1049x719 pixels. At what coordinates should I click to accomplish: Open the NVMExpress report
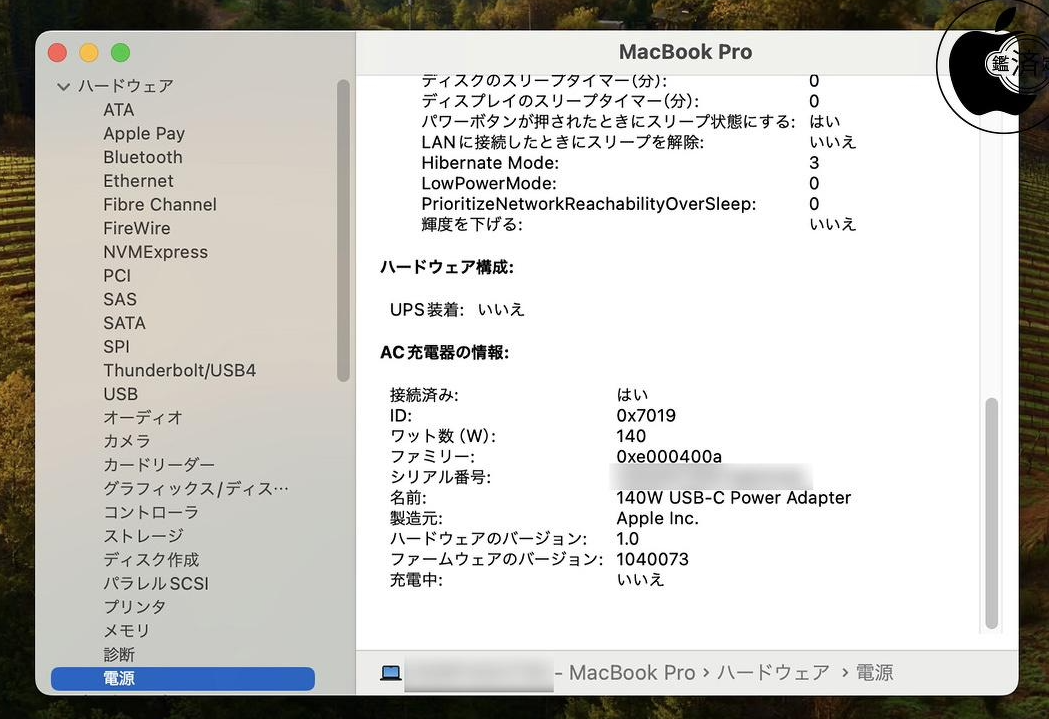155,252
